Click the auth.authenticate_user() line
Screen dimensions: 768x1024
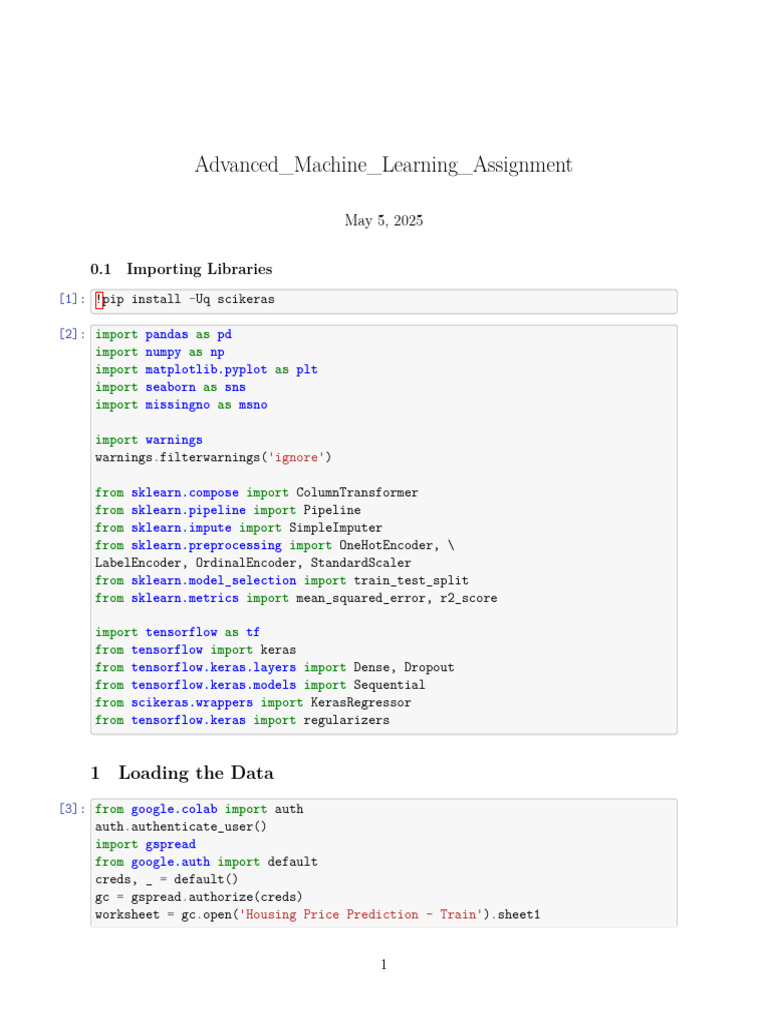coord(181,827)
